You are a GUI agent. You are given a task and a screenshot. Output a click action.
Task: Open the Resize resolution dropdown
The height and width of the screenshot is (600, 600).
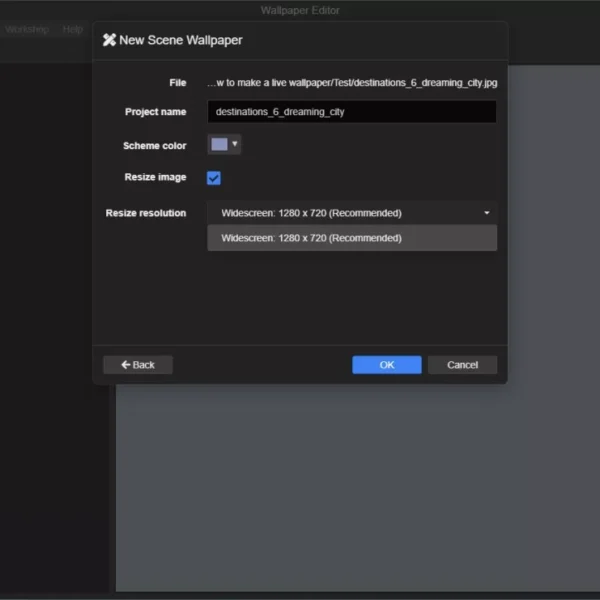pos(351,213)
